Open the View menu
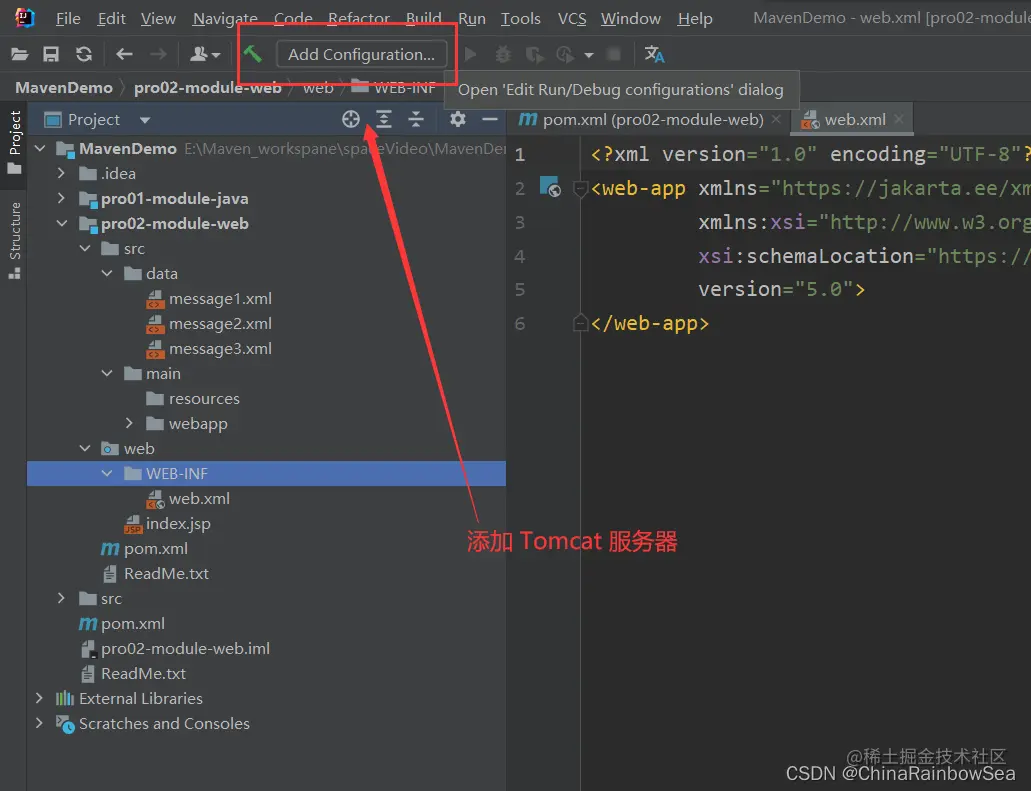Image resolution: width=1031 pixels, height=791 pixels. 158,19
